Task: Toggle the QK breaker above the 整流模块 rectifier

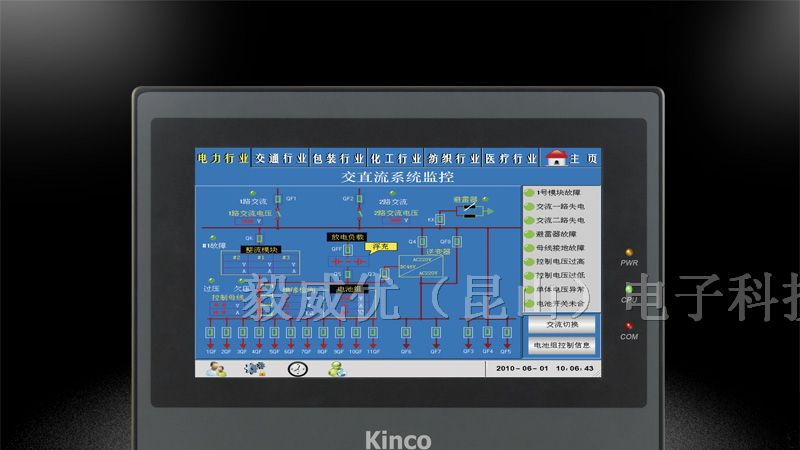Action: (260, 238)
